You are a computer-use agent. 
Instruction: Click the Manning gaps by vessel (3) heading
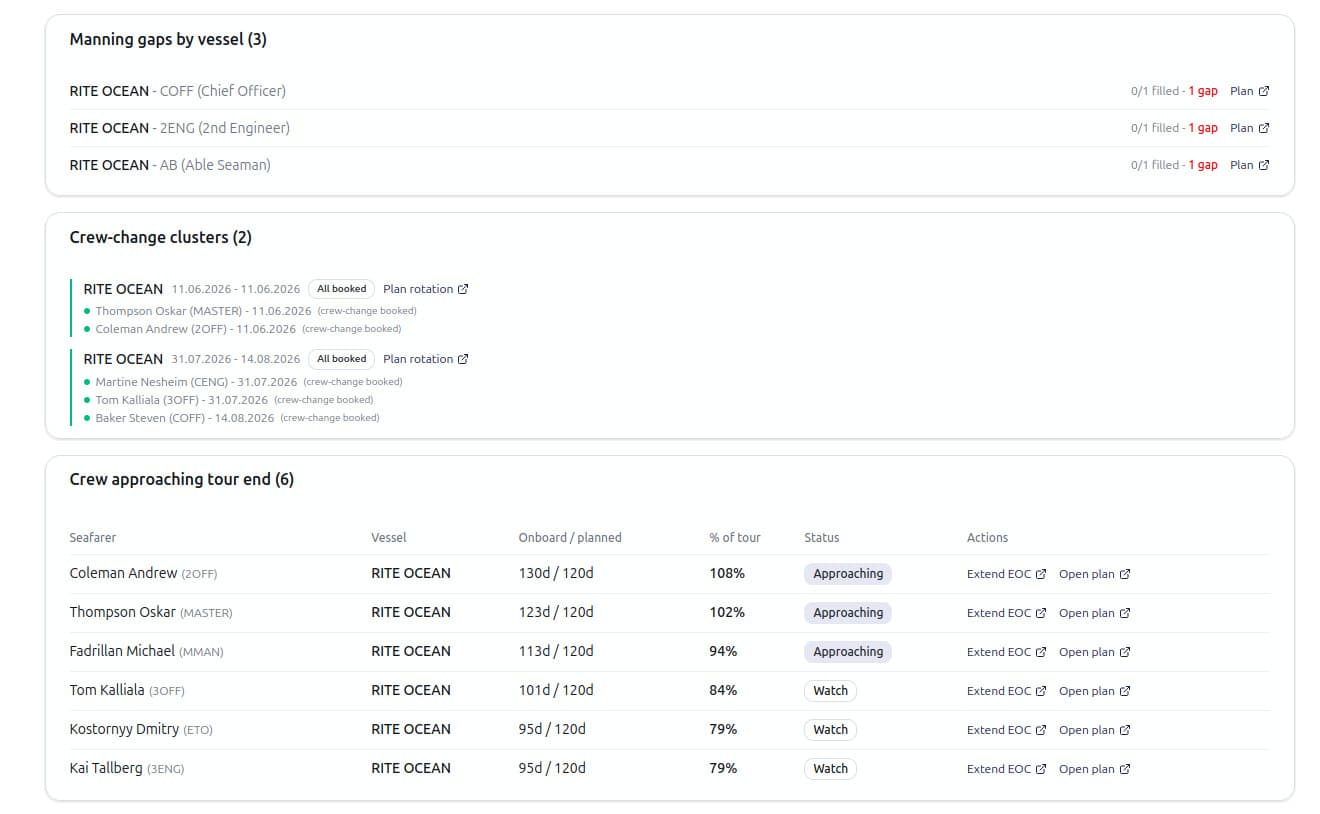pyautogui.click(x=168, y=40)
